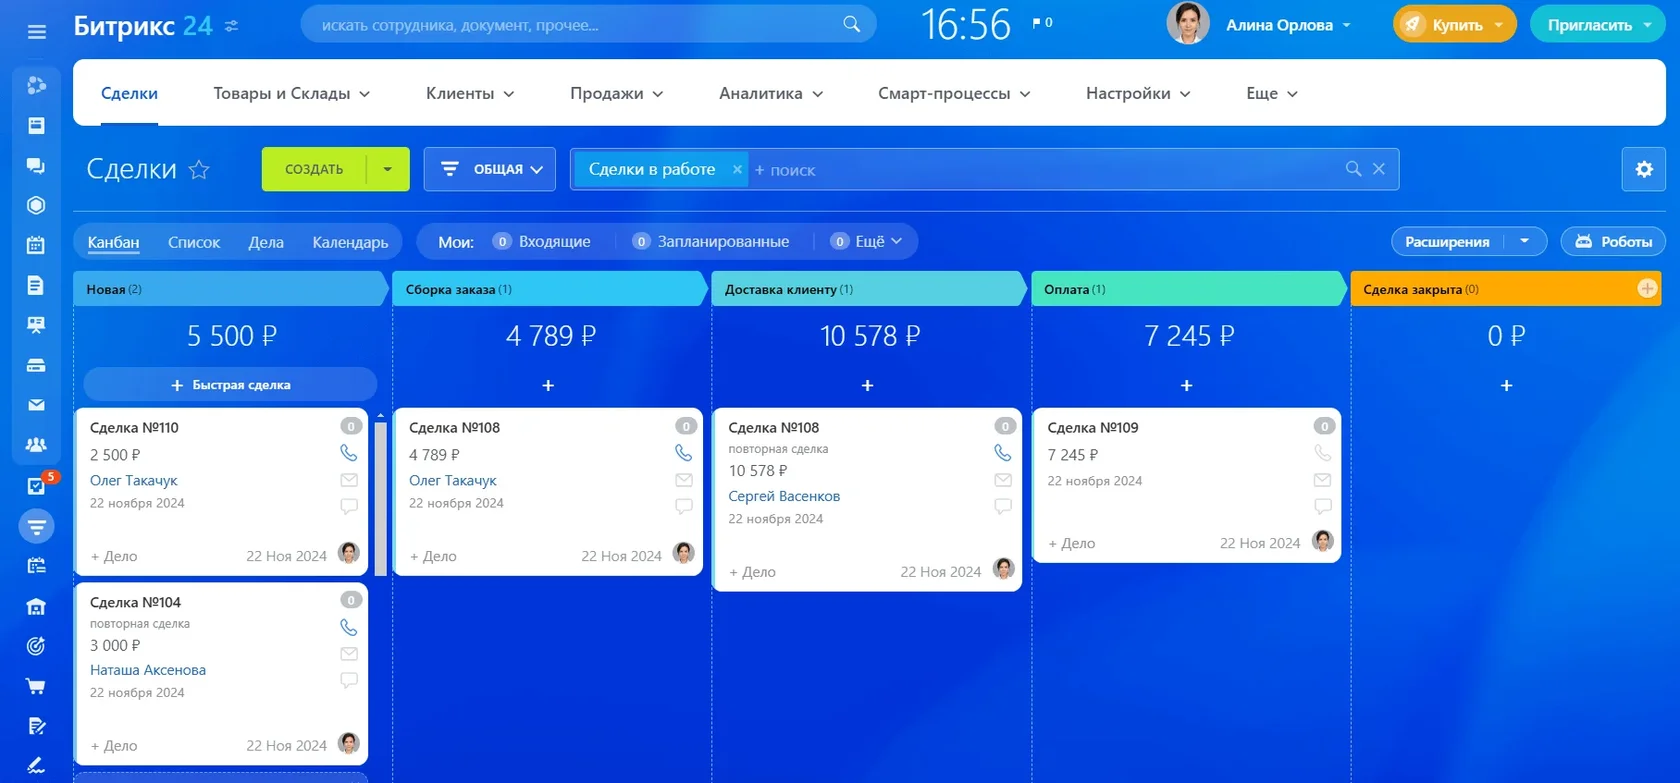The height and width of the screenshot is (783, 1680).
Task: Expand Алина Орлова user menu
Action: [1347, 25]
